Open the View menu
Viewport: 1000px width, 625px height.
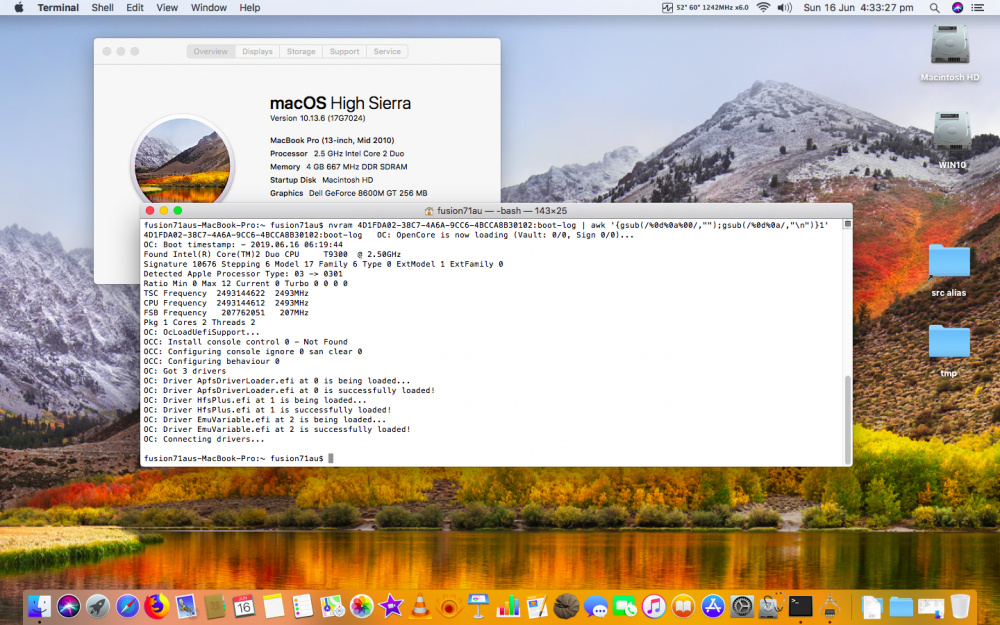(x=167, y=8)
